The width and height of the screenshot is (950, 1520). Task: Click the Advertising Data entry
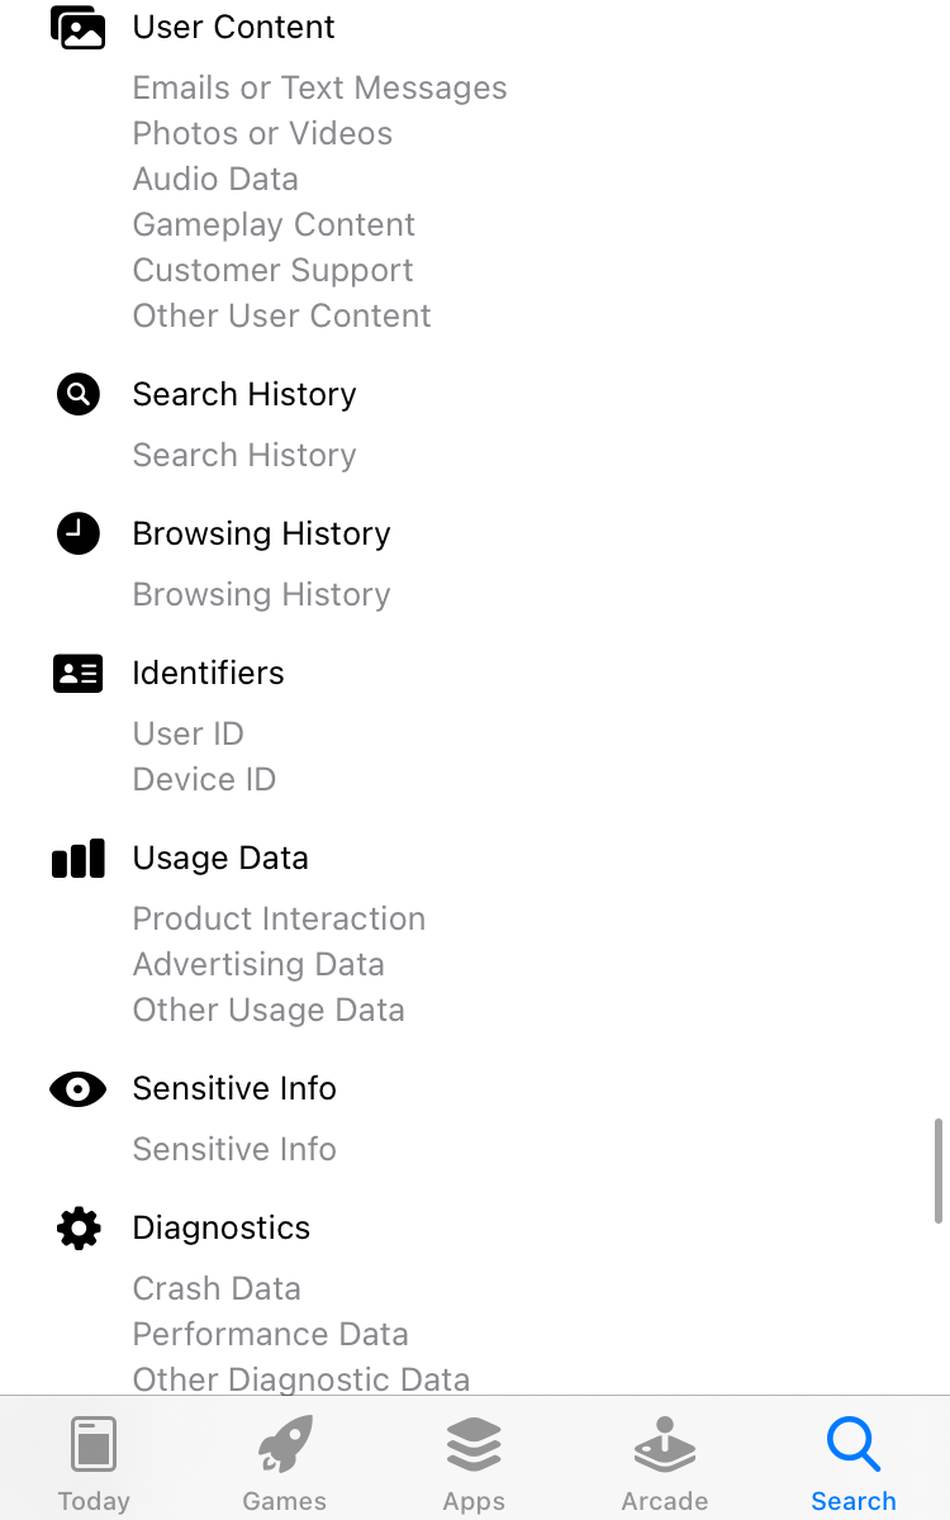(258, 964)
